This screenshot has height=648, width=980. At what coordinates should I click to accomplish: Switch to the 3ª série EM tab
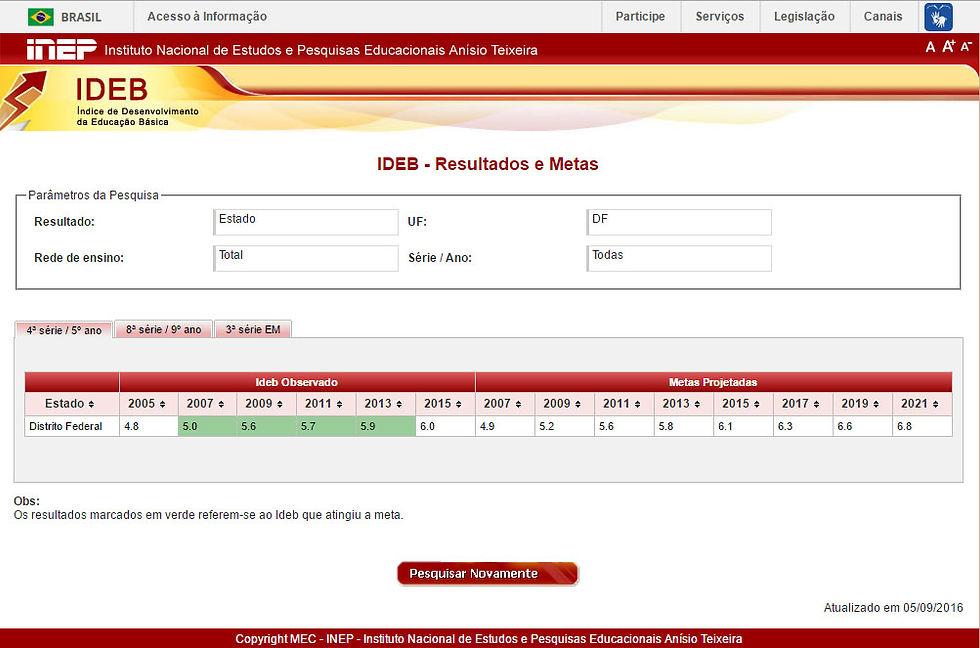click(x=253, y=329)
